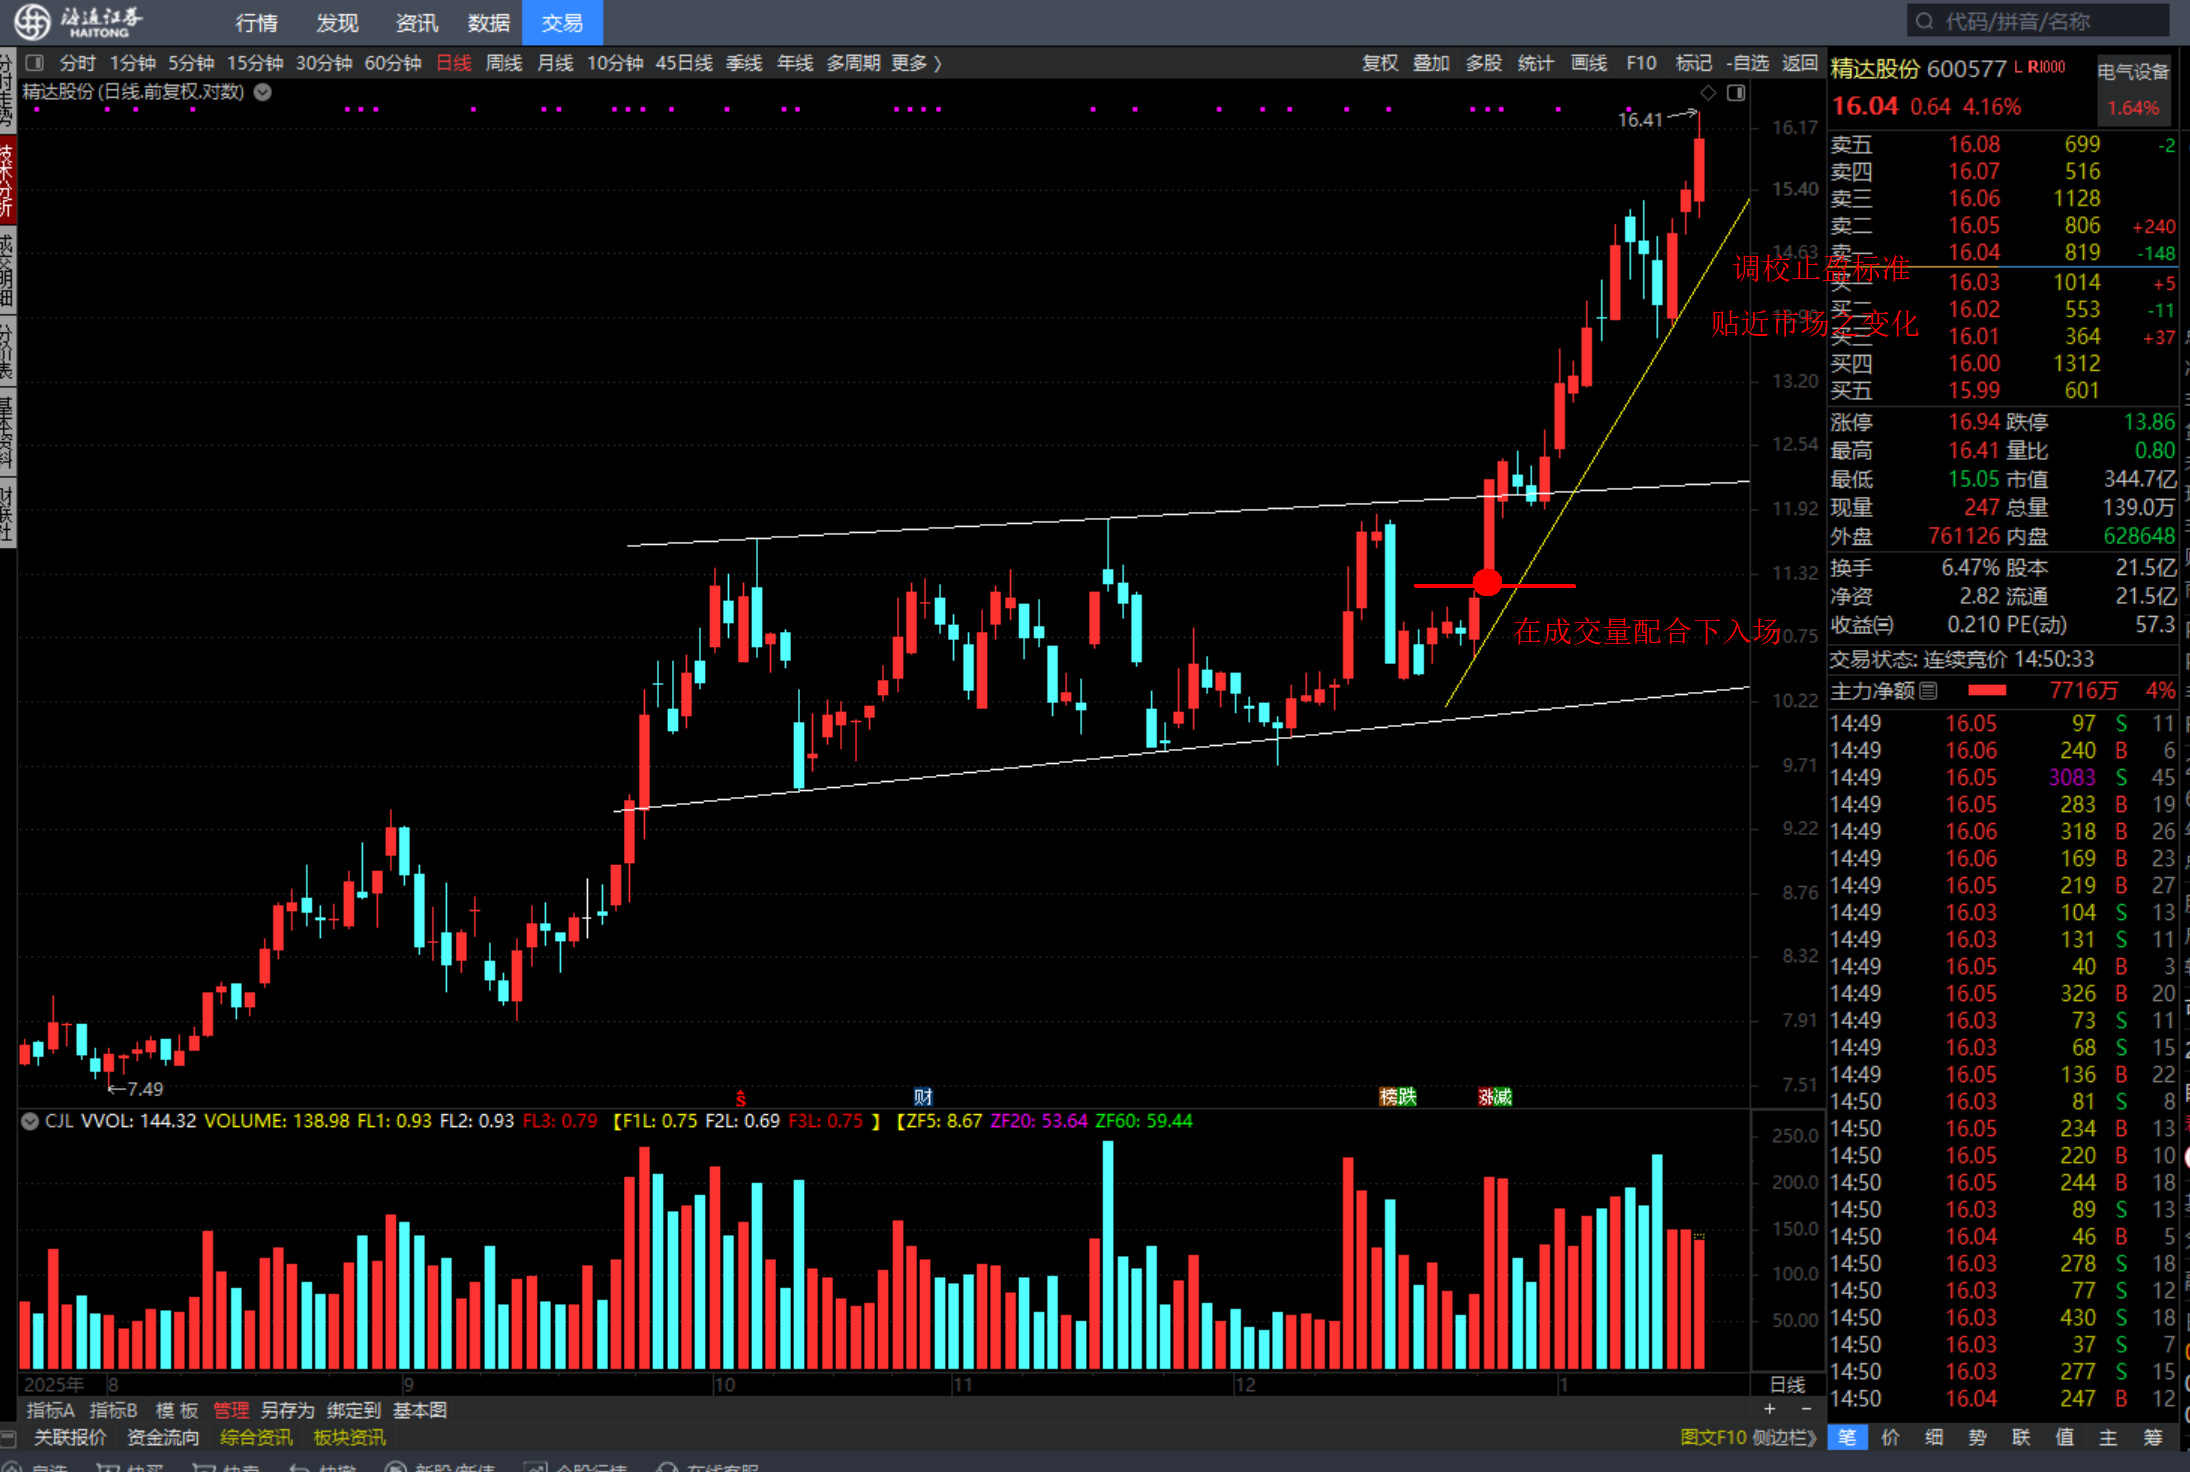
Task: Click the 复权 button in chart toolbar
Action: (1380, 63)
